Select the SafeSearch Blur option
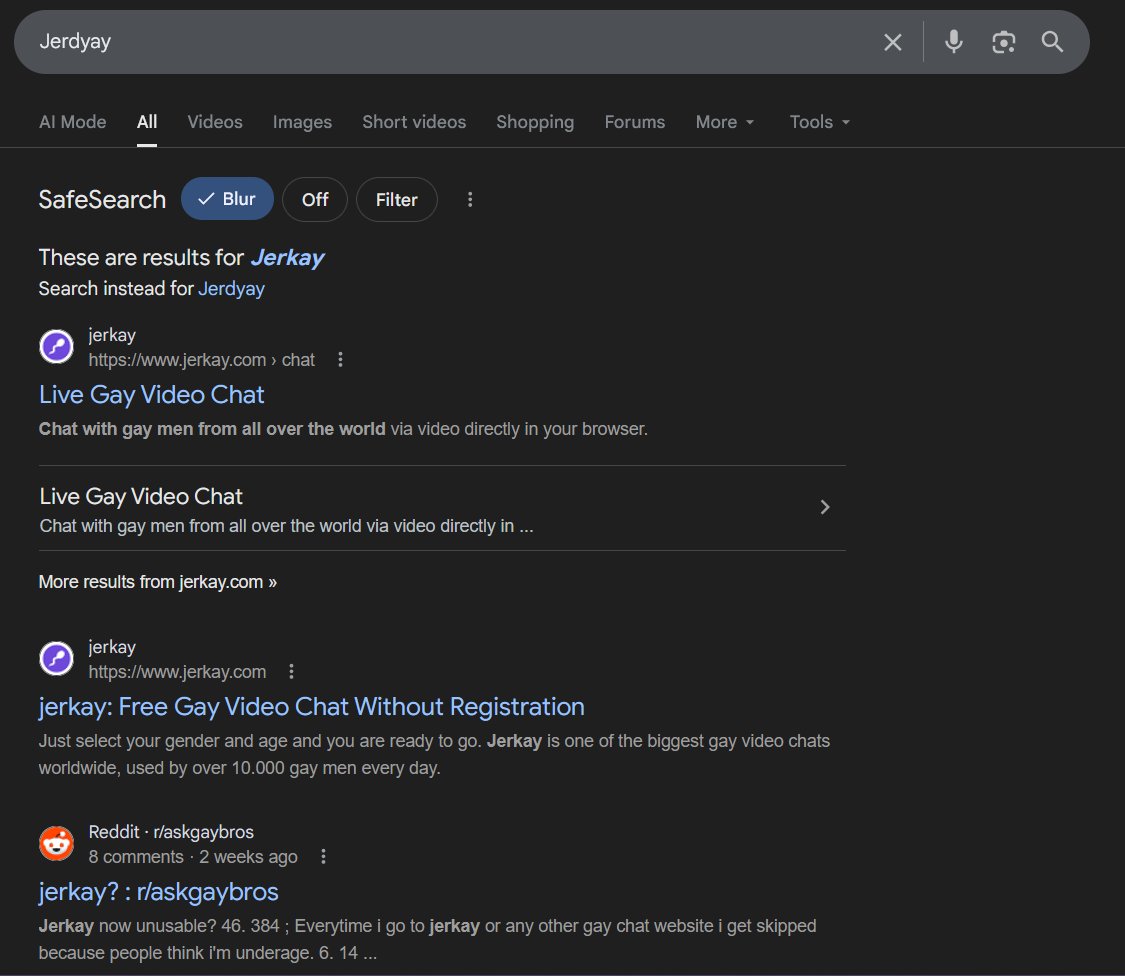 [x=227, y=199]
